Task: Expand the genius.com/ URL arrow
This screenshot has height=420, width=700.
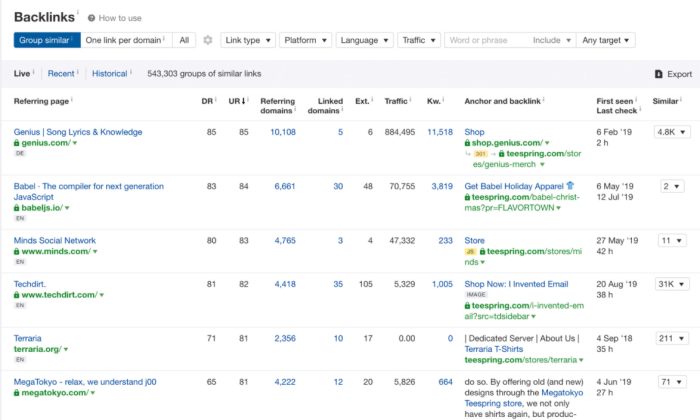Action: pos(75,143)
